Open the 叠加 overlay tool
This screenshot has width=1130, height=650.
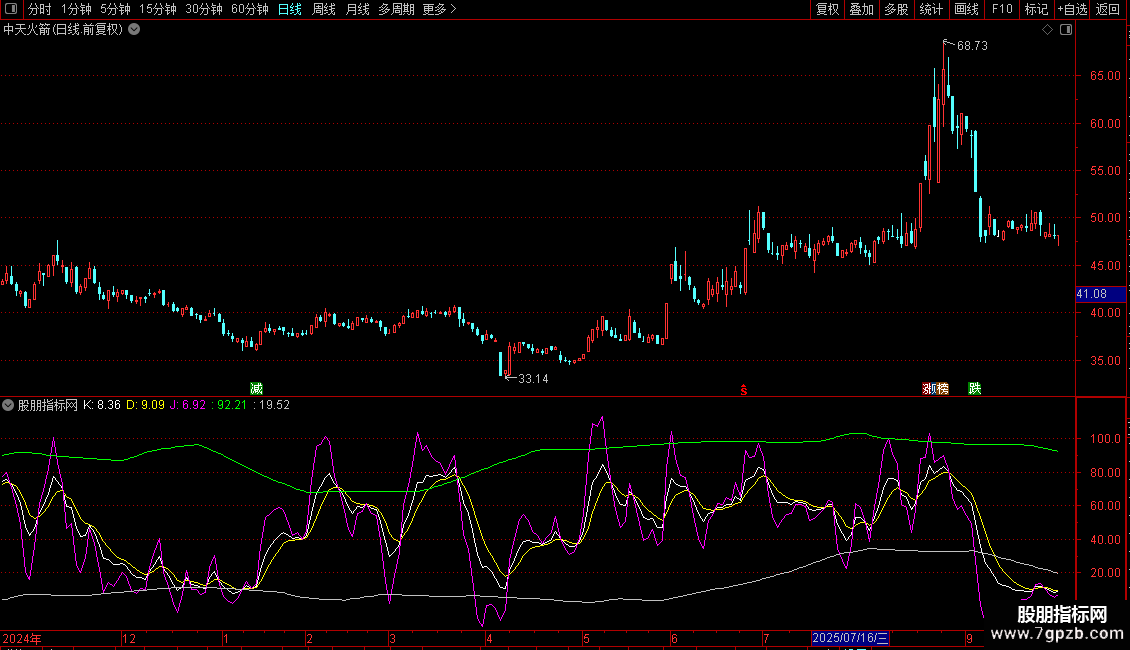pyautogui.click(x=862, y=9)
